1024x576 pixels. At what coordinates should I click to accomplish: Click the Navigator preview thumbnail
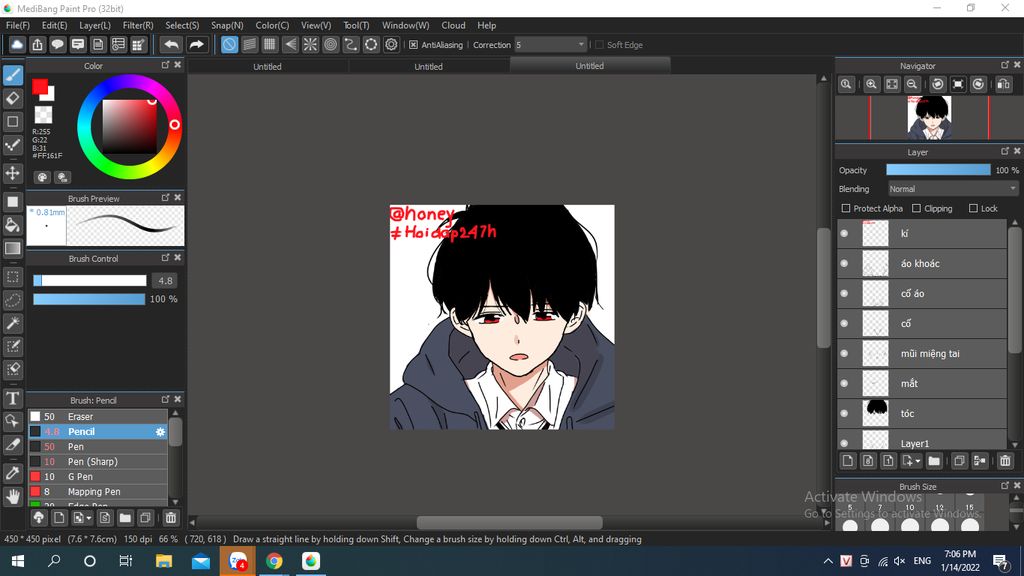[x=929, y=118]
